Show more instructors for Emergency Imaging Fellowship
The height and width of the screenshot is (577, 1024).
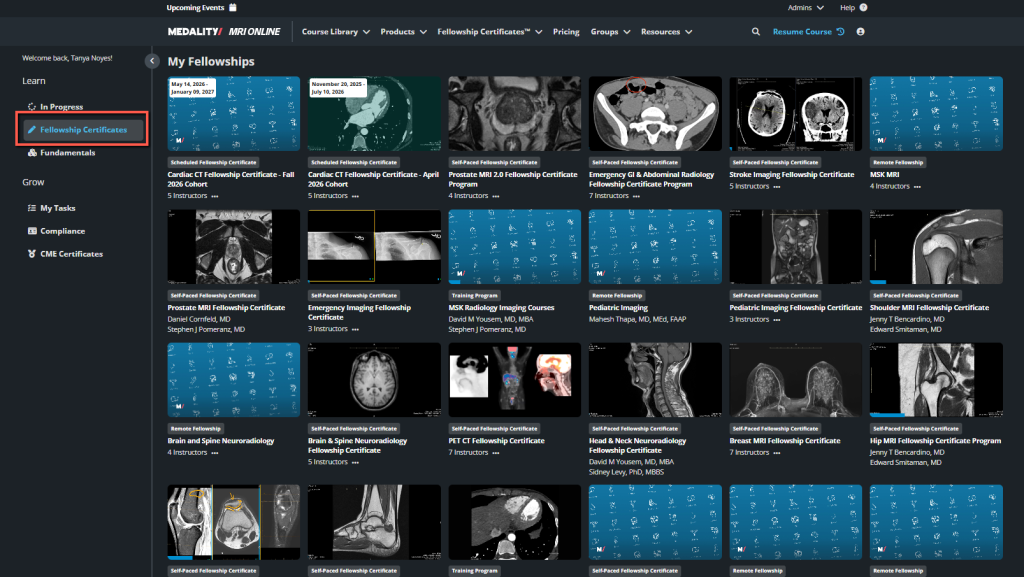tap(355, 329)
